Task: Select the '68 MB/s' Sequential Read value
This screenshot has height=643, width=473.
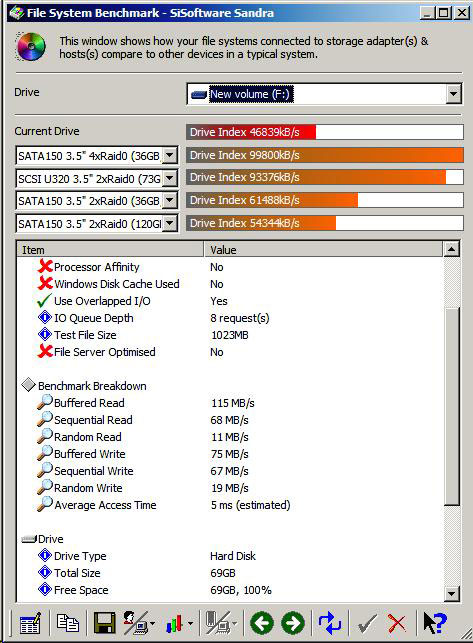Action: coord(229,420)
